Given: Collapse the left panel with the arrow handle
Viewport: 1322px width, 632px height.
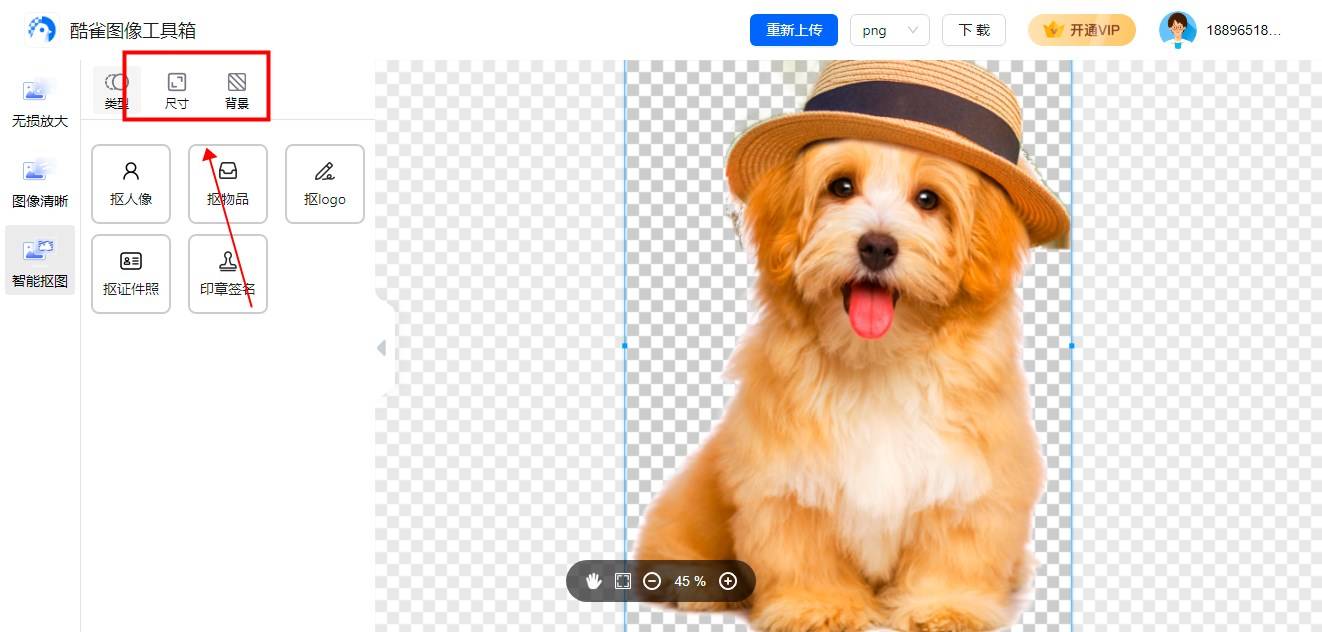Looking at the screenshot, I should point(382,348).
